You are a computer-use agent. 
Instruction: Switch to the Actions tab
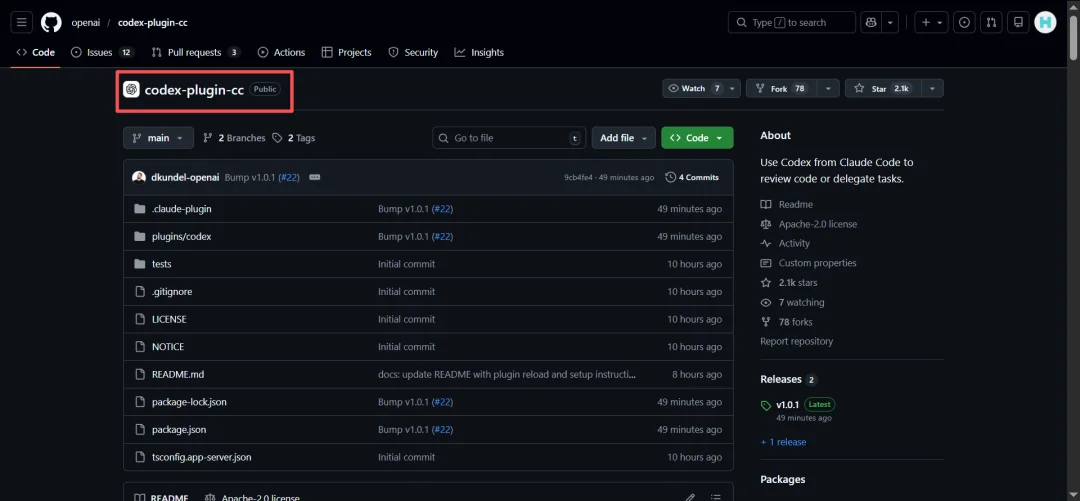tap(281, 52)
